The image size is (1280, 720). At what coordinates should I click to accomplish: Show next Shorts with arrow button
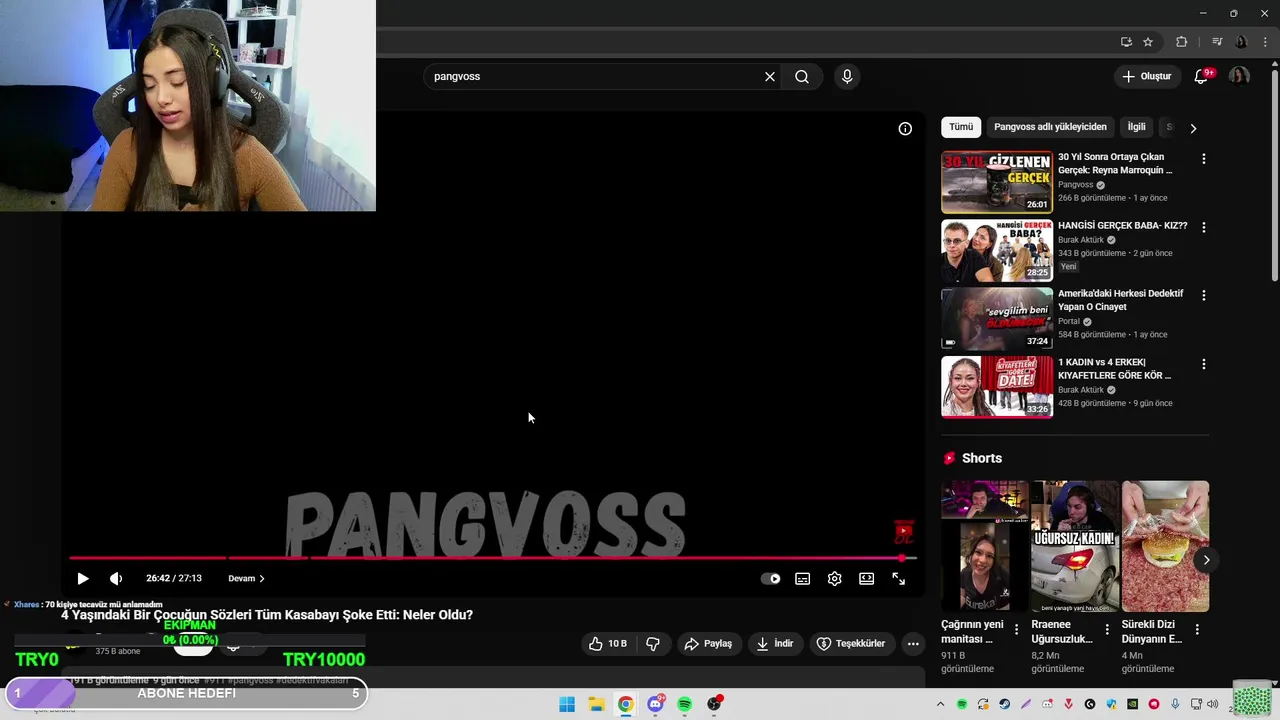1206,560
